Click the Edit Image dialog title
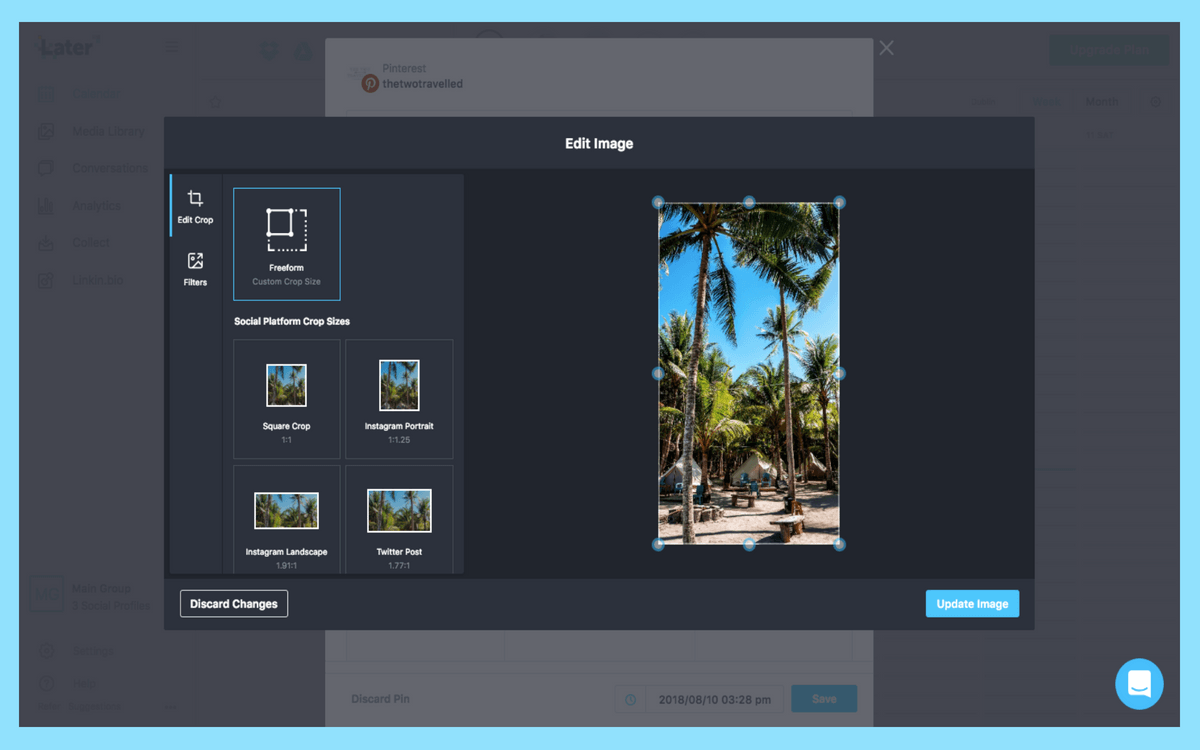 pos(599,143)
